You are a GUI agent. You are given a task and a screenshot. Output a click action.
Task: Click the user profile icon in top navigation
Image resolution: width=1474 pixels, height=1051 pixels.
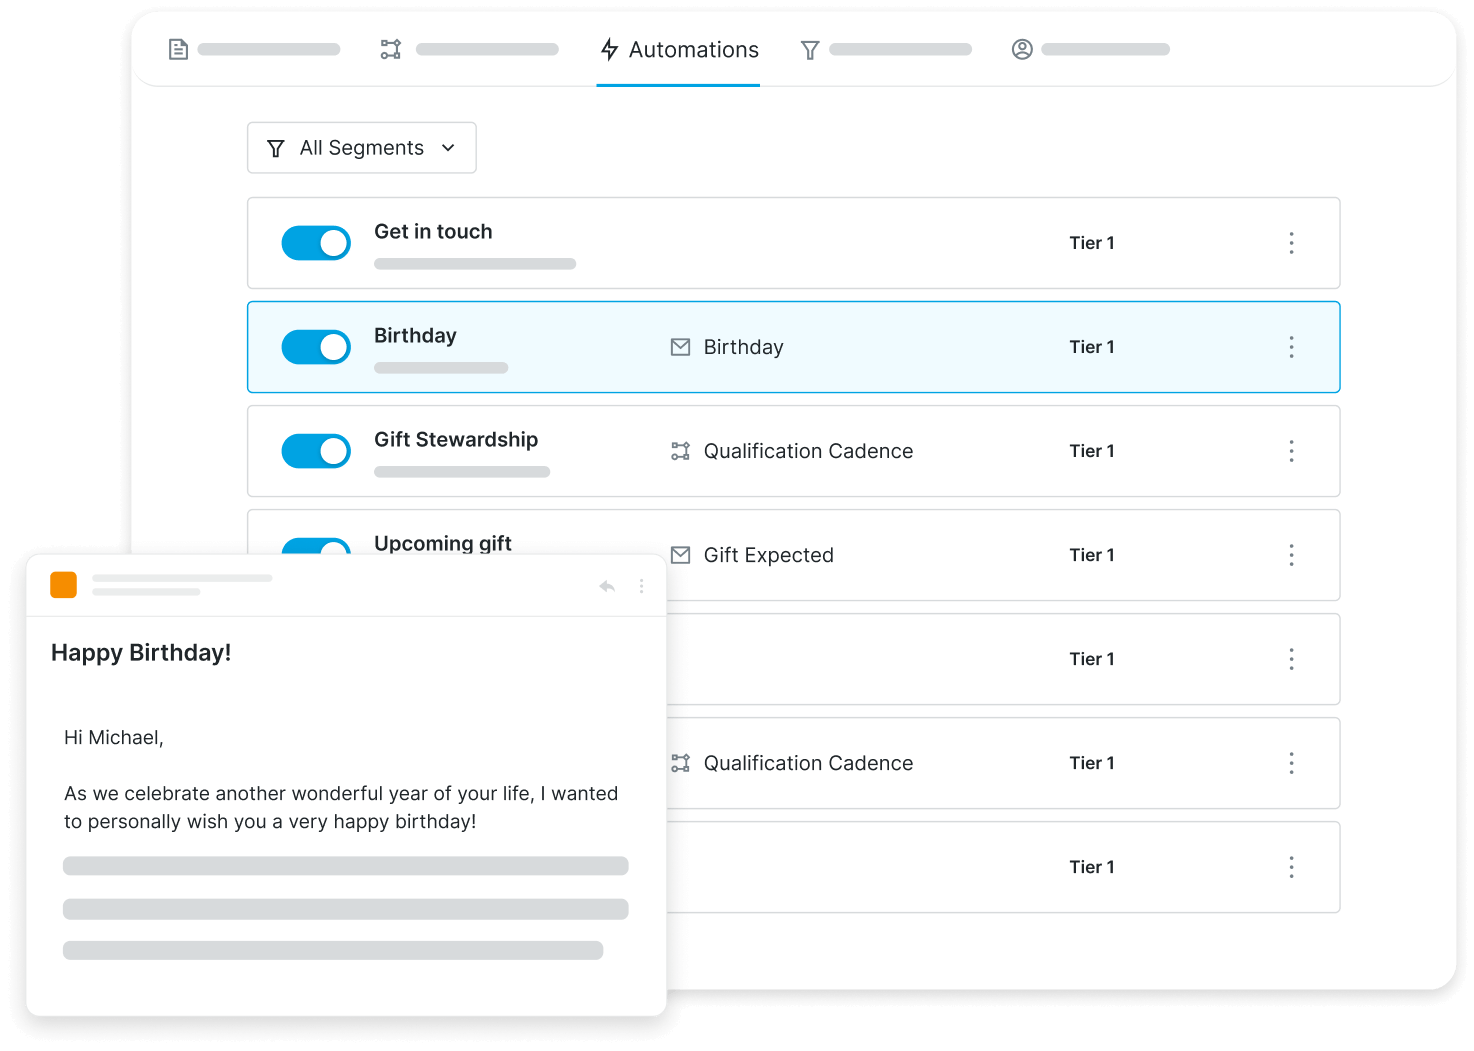click(x=1022, y=49)
